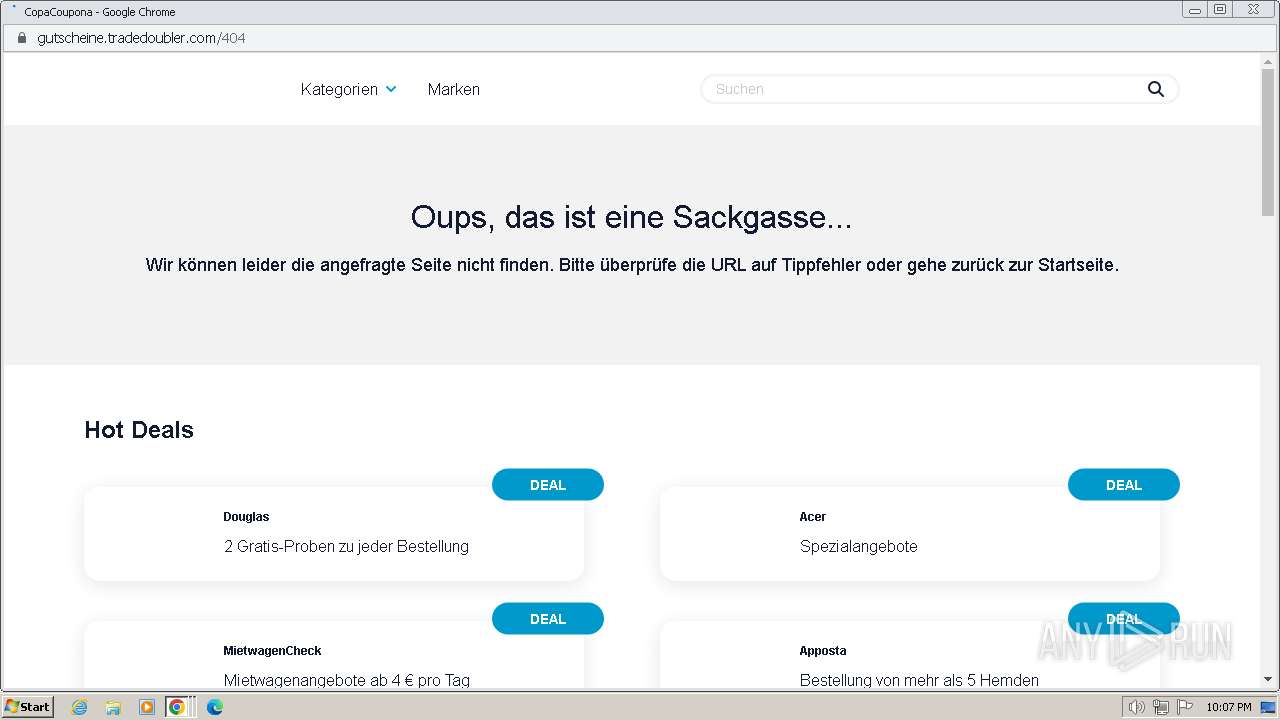Click DEAL button on Apposta card
The image size is (1280, 720).
(x=1124, y=619)
